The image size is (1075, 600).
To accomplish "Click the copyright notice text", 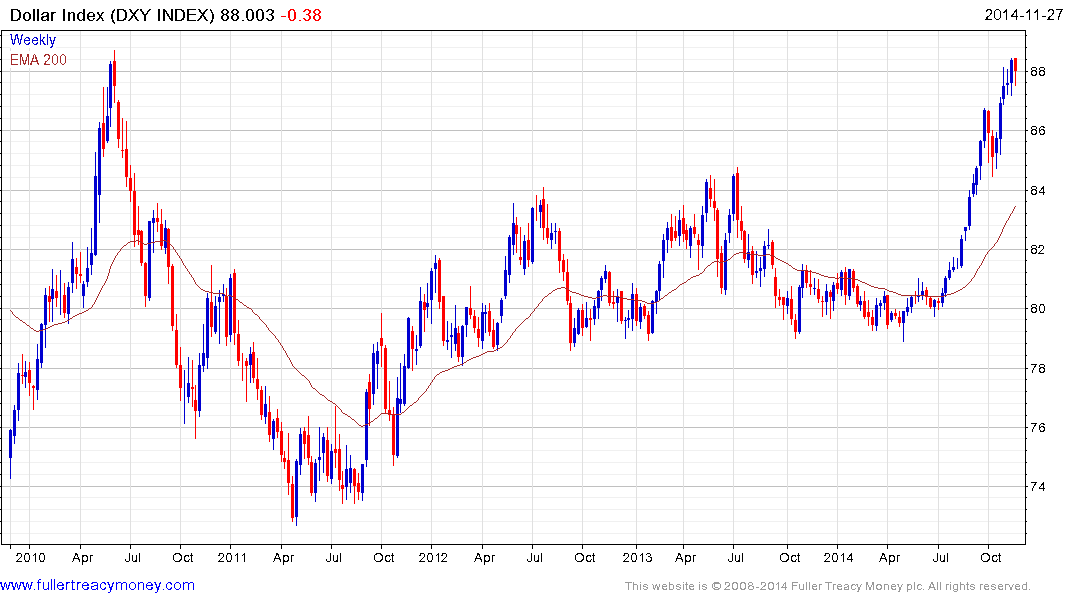I will 828,586.
